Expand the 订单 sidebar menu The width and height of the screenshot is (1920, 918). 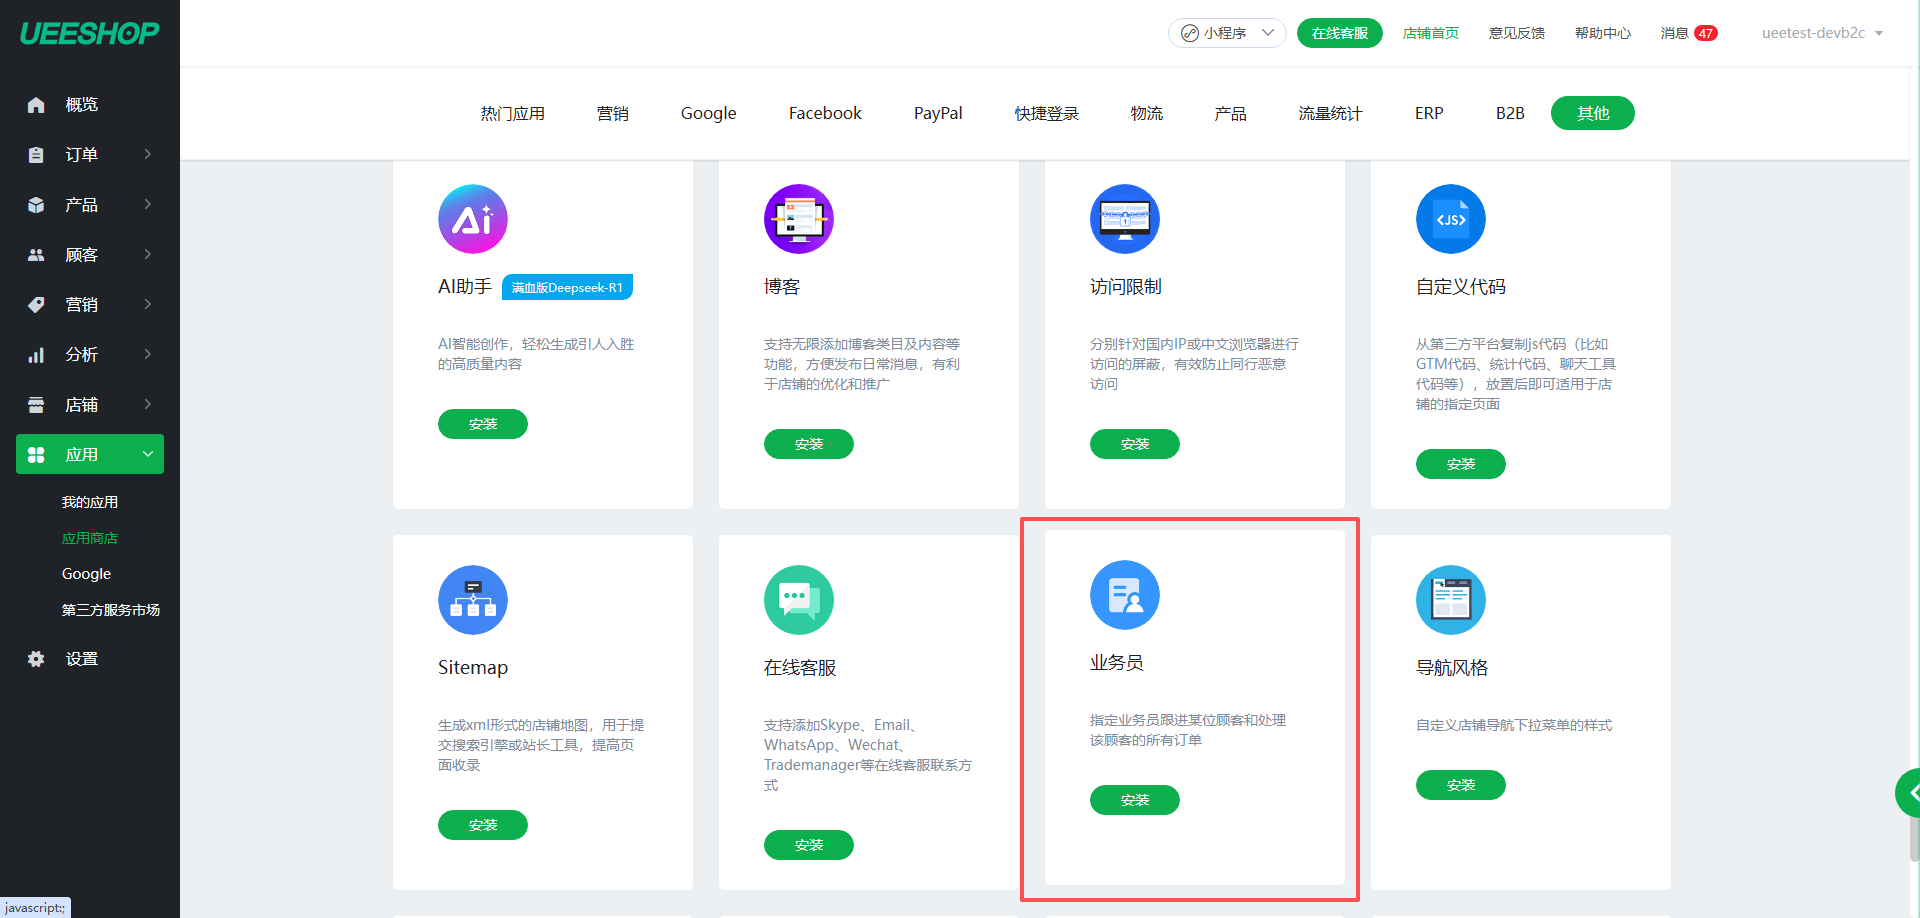click(90, 154)
